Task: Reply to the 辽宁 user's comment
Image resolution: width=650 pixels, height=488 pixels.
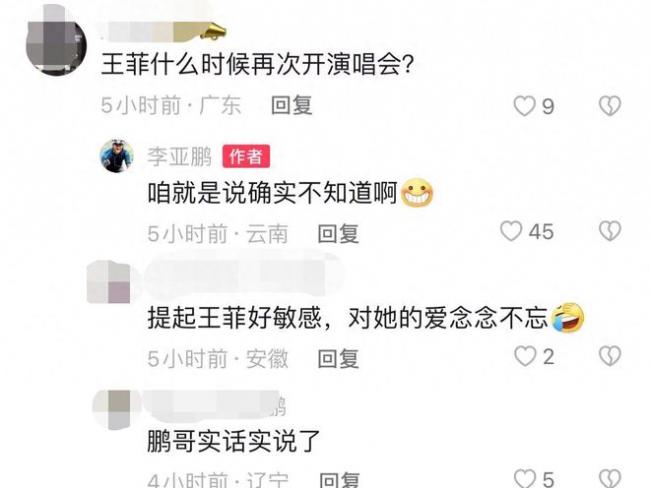Action: 340,480
